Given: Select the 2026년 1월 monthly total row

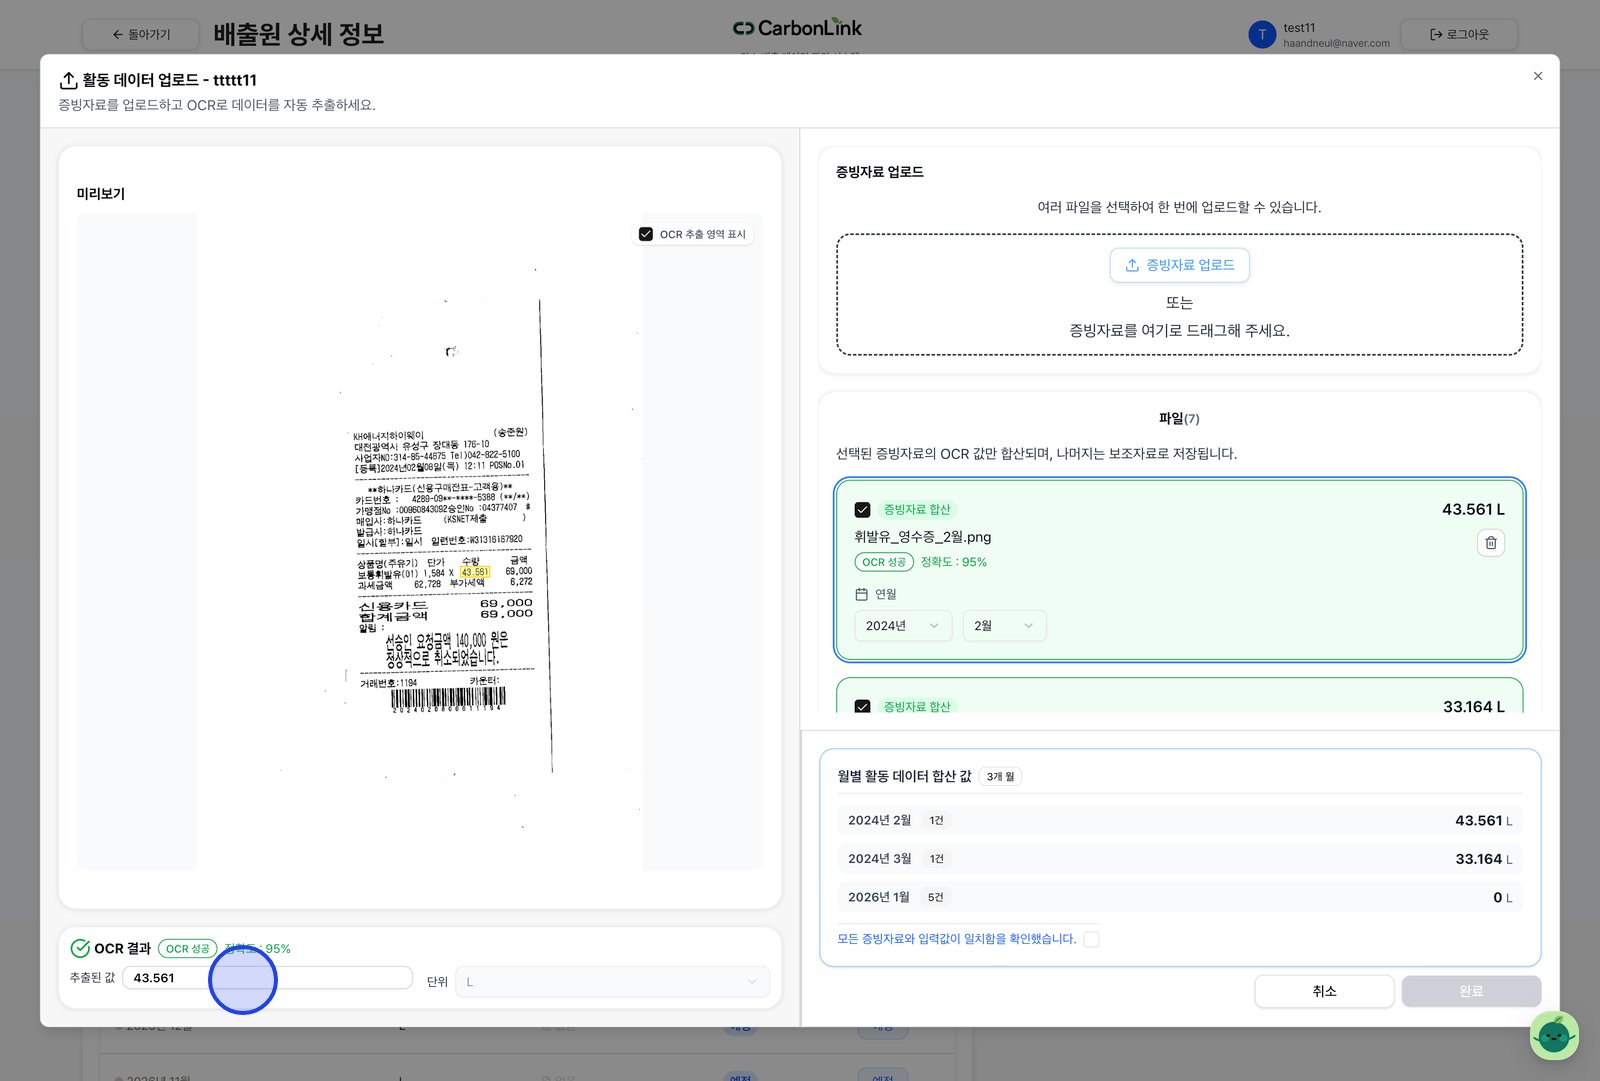Looking at the screenshot, I should click(1179, 897).
